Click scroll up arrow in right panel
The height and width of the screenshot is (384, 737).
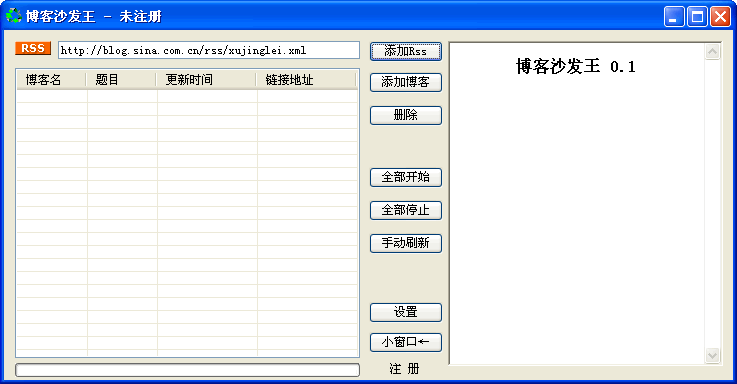coord(713,51)
